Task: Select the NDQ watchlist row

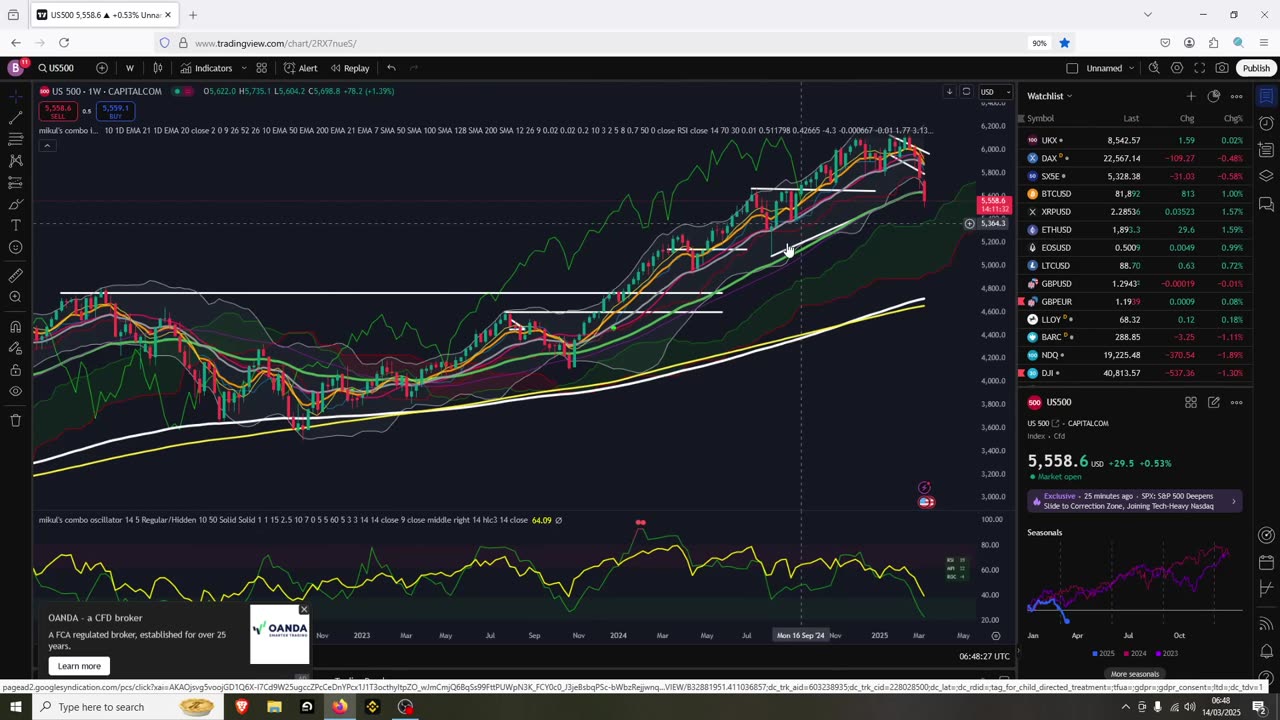Action: pyautogui.click(x=1135, y=355)
